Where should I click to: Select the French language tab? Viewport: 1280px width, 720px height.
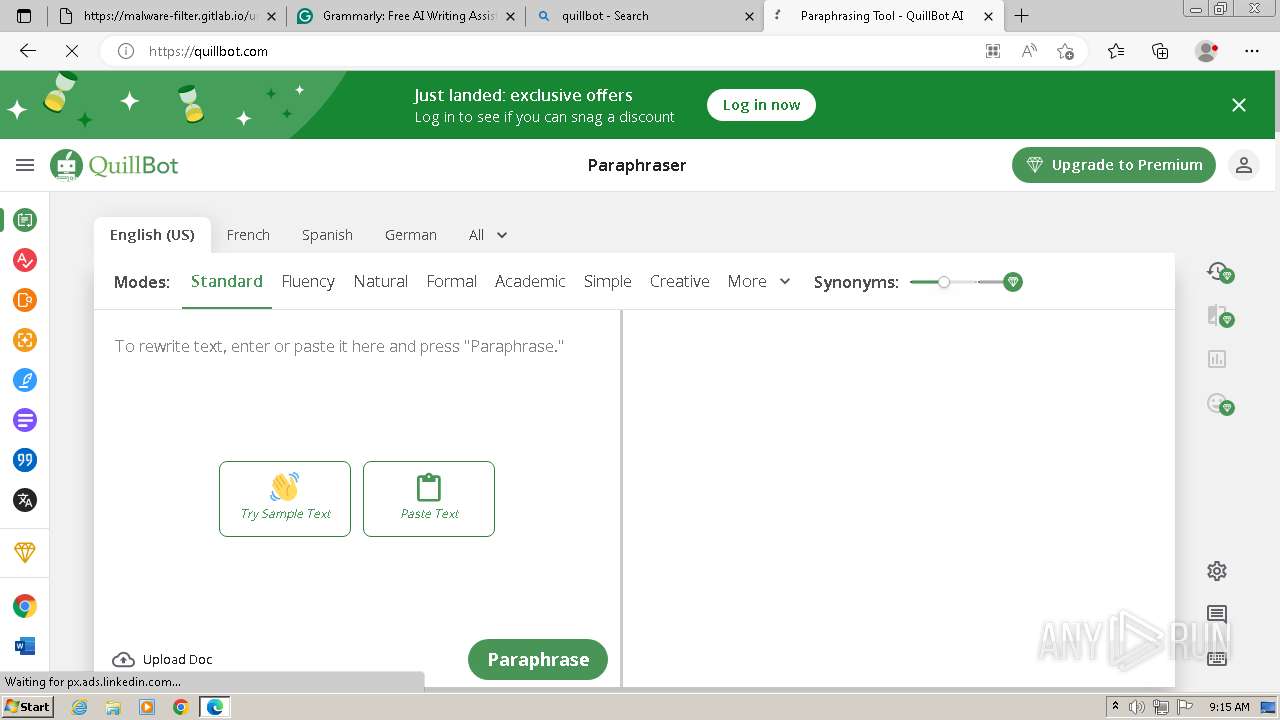click(248, 235)
